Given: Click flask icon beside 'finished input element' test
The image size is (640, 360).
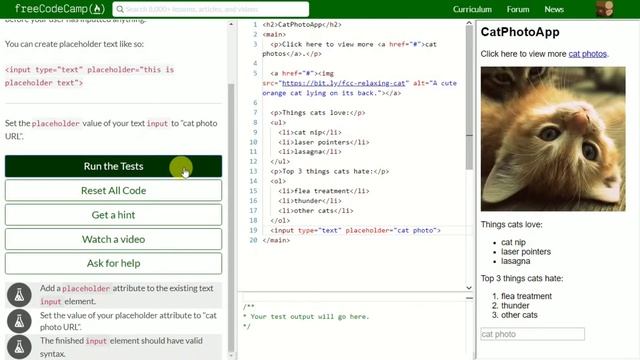Looking at the screenshot, I should pos(19,347).
